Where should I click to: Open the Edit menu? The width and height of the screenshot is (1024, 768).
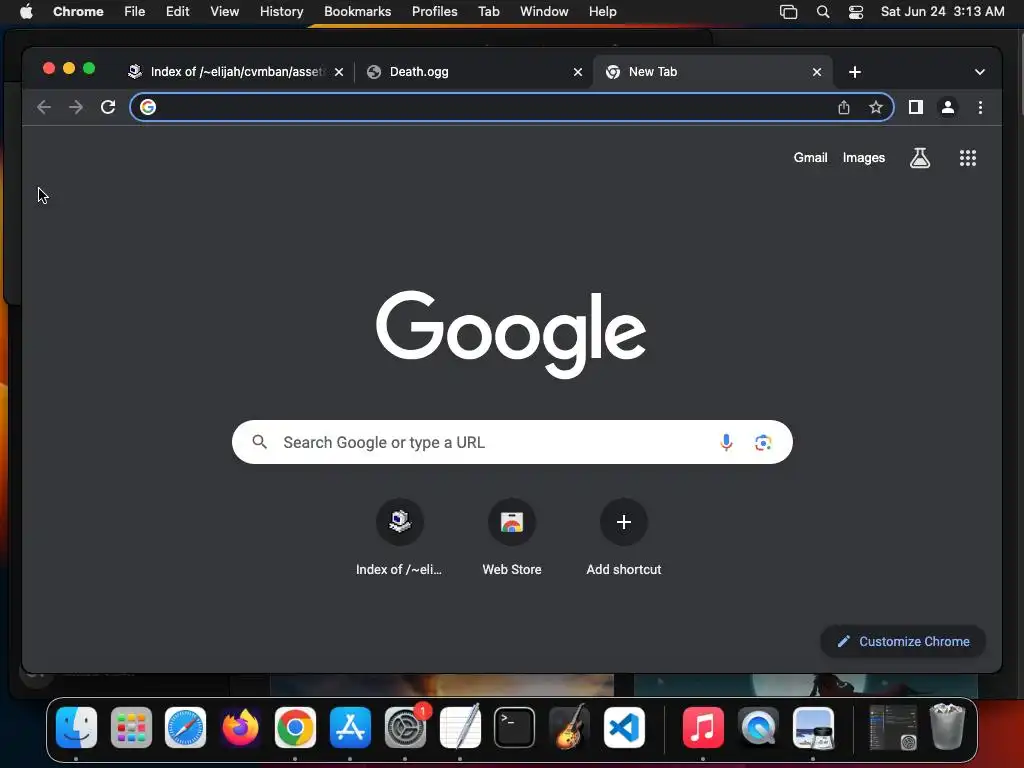pos(177,12)
